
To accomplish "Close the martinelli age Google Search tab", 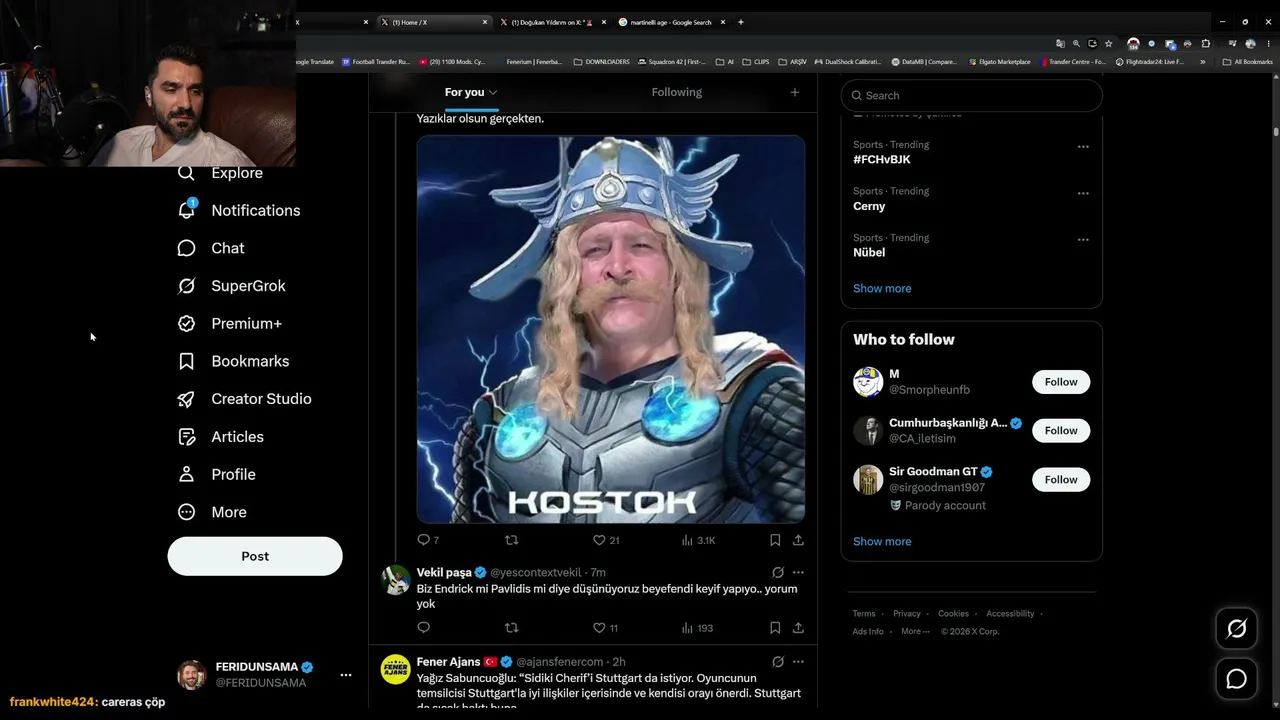I will pos(723,22).
